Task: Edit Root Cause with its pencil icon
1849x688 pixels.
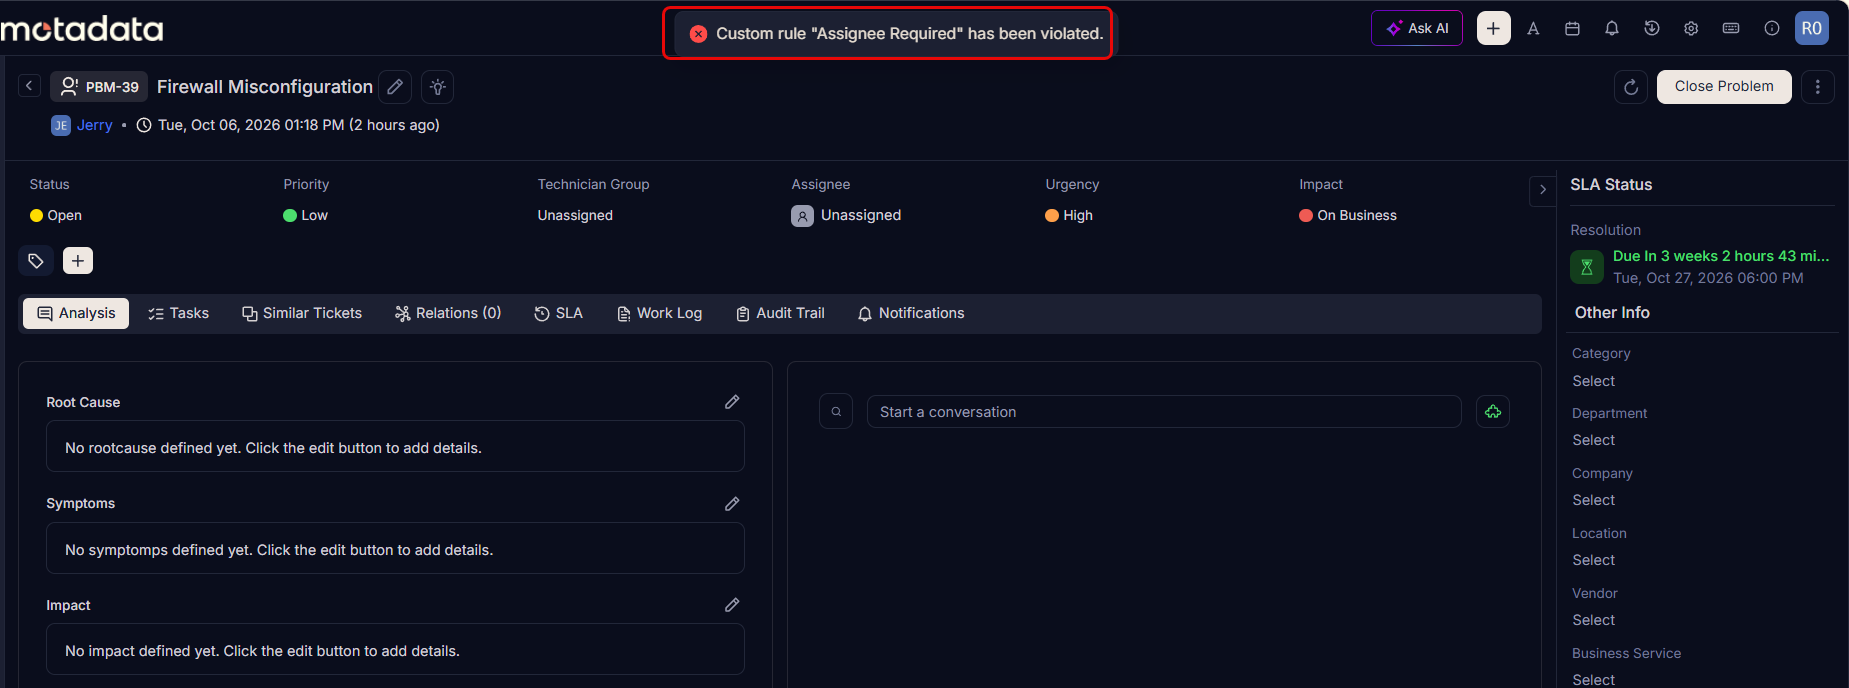Action: pos(732,402)
